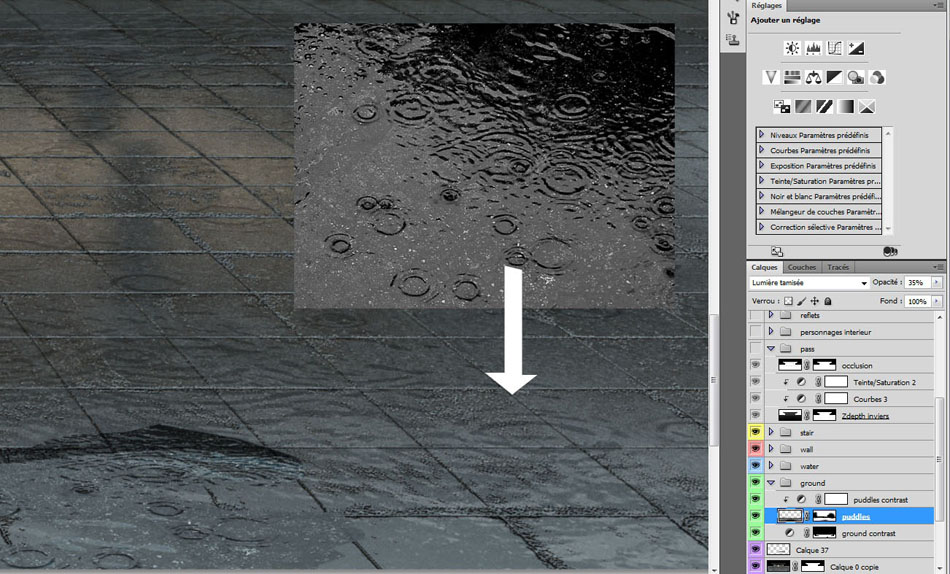
Task: Open the Opacité slider arrow
Action: [936, 283]
